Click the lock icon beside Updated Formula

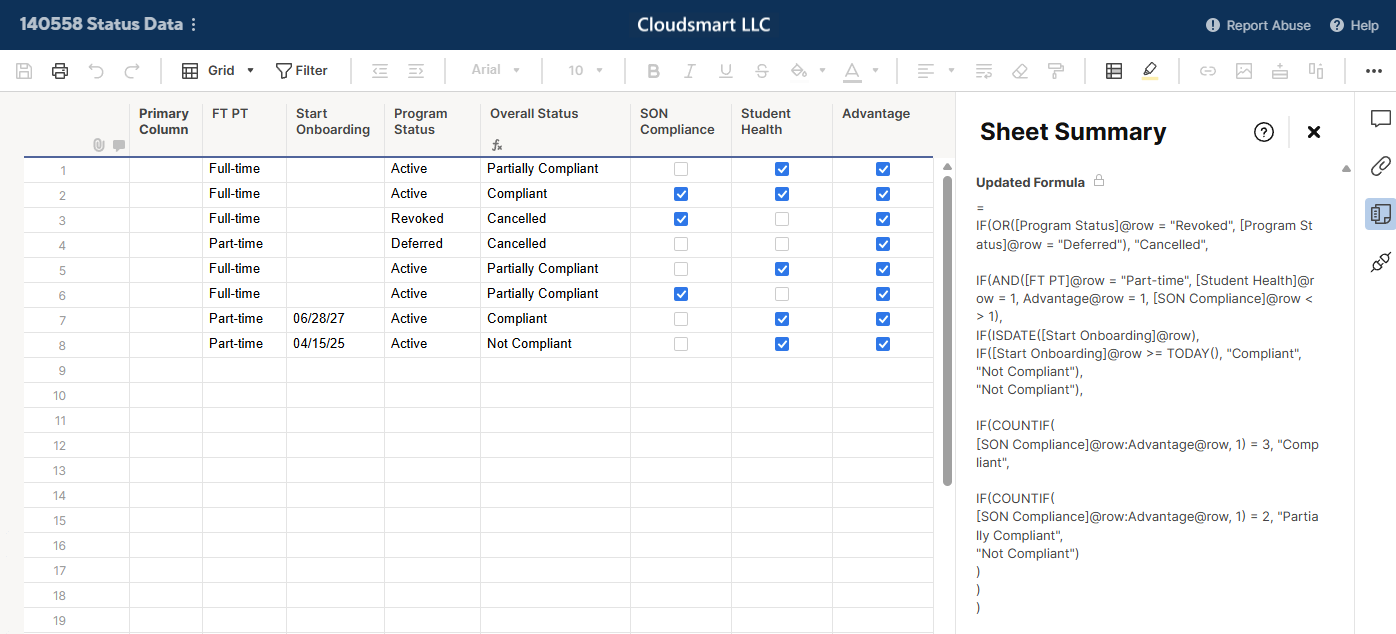(1099, 181)
